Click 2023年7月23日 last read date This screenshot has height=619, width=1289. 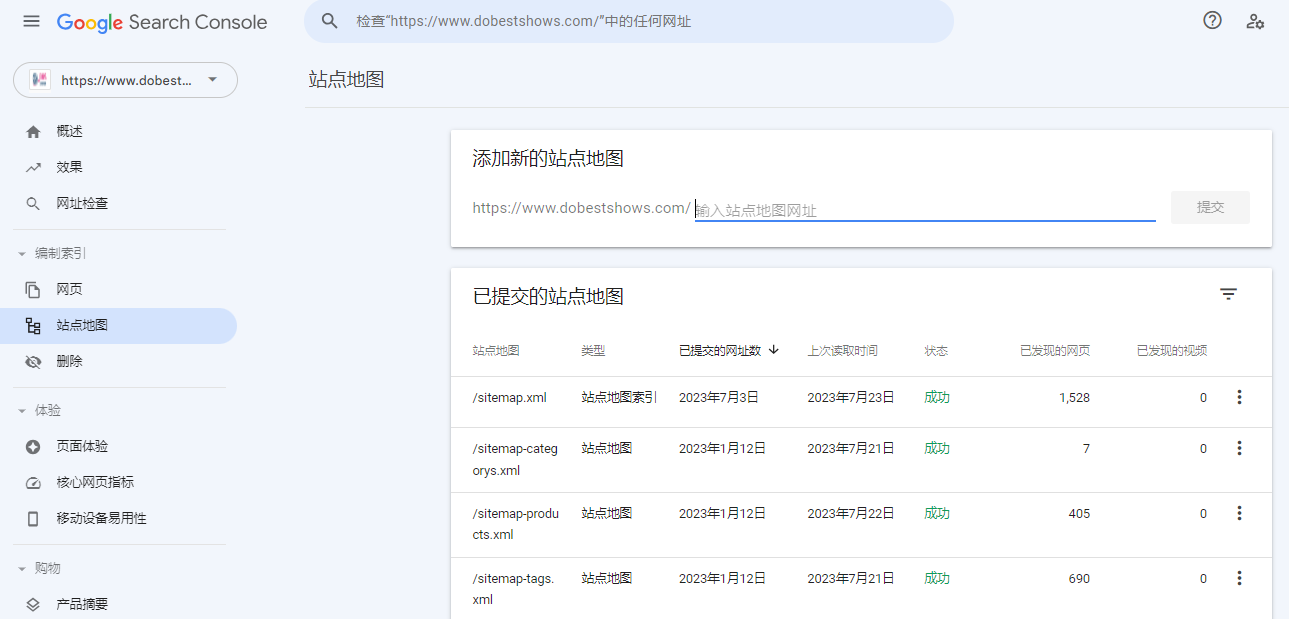click(851, 397)
